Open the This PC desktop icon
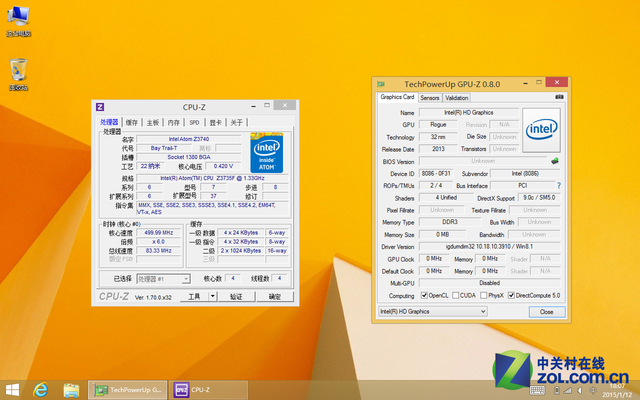This screenshot has width=640, height=400. (18, 22)
